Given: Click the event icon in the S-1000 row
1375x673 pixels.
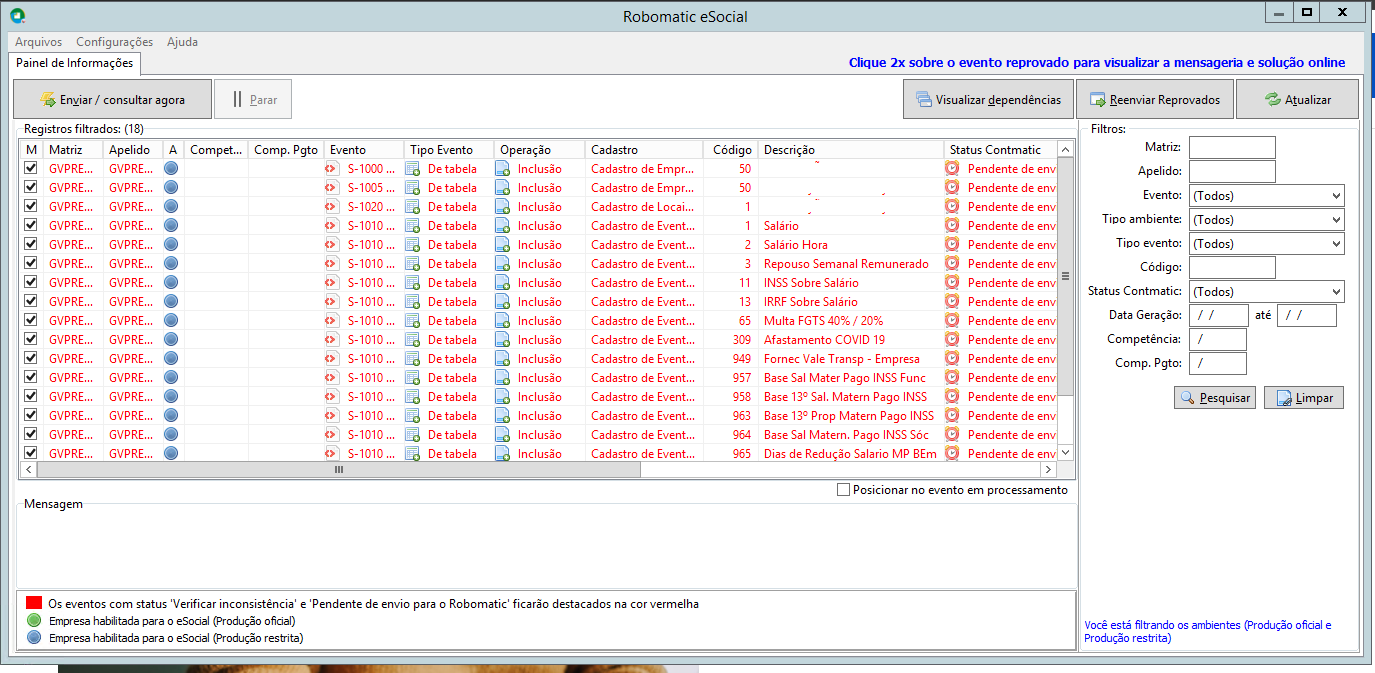Looking at the screenshot, I should point(332,169).
